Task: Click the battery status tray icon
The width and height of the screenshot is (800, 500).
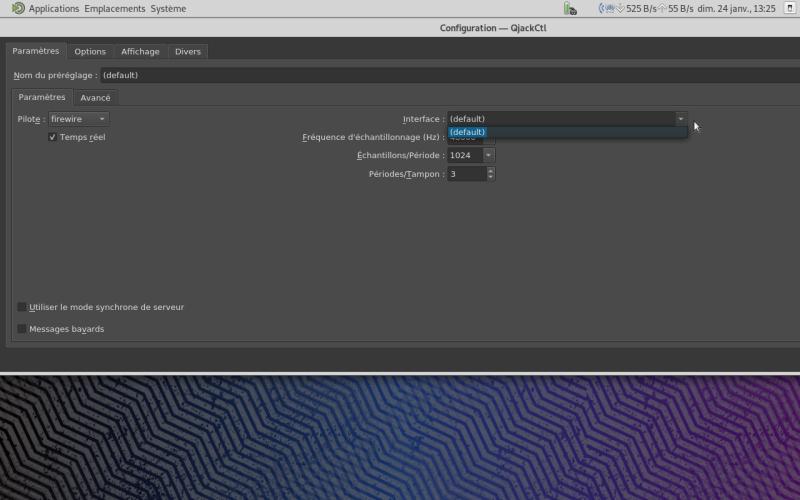Action: [x=570, y=9]
